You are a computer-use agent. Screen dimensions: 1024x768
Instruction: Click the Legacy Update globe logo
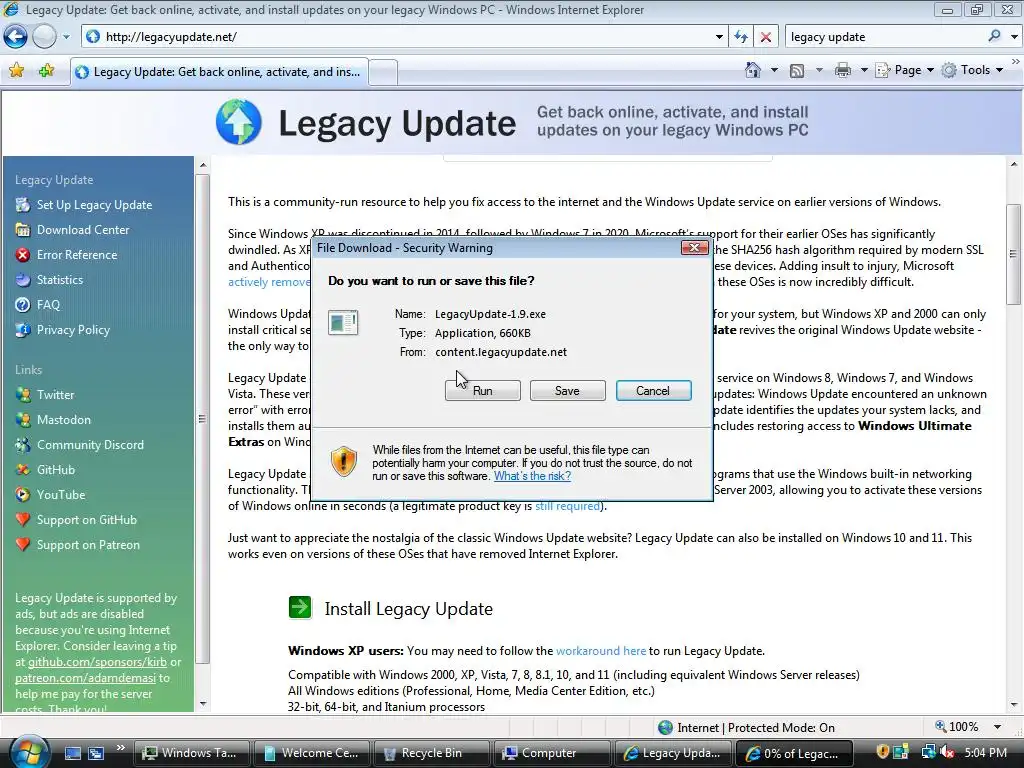point(238,122)
